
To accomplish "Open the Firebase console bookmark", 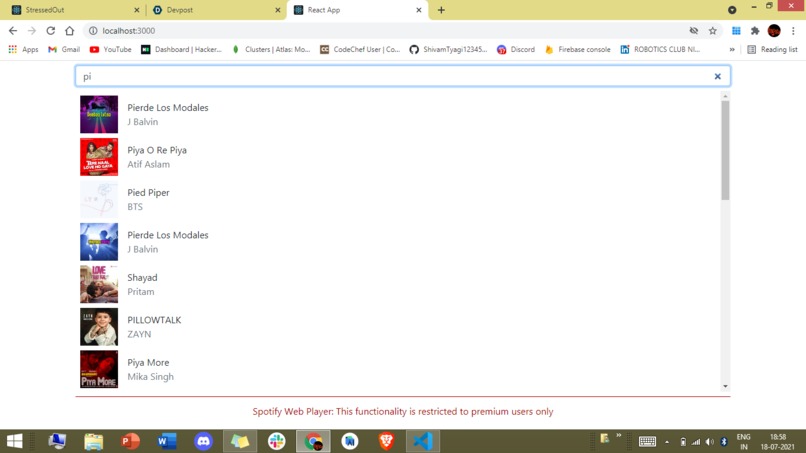I will pos(578,49).
